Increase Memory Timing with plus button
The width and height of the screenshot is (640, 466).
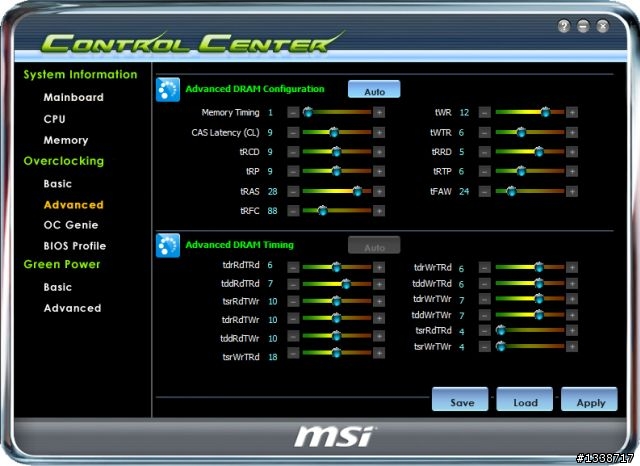379,112
